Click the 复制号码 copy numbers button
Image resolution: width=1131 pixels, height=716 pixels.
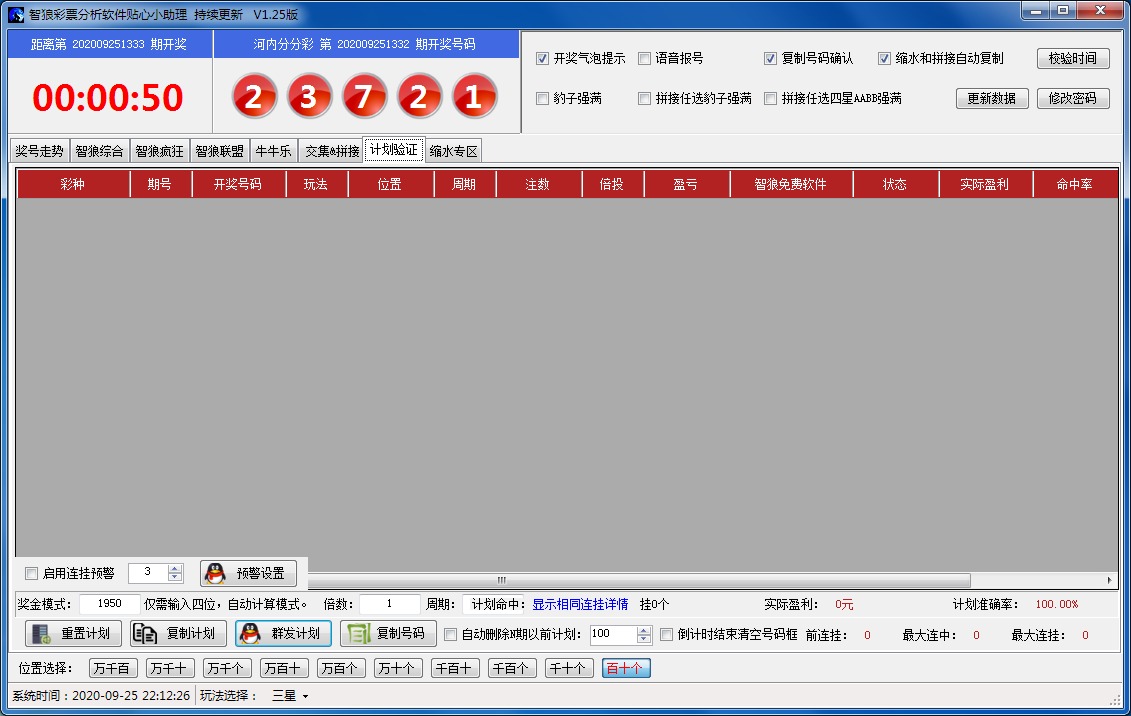point(388,634)
